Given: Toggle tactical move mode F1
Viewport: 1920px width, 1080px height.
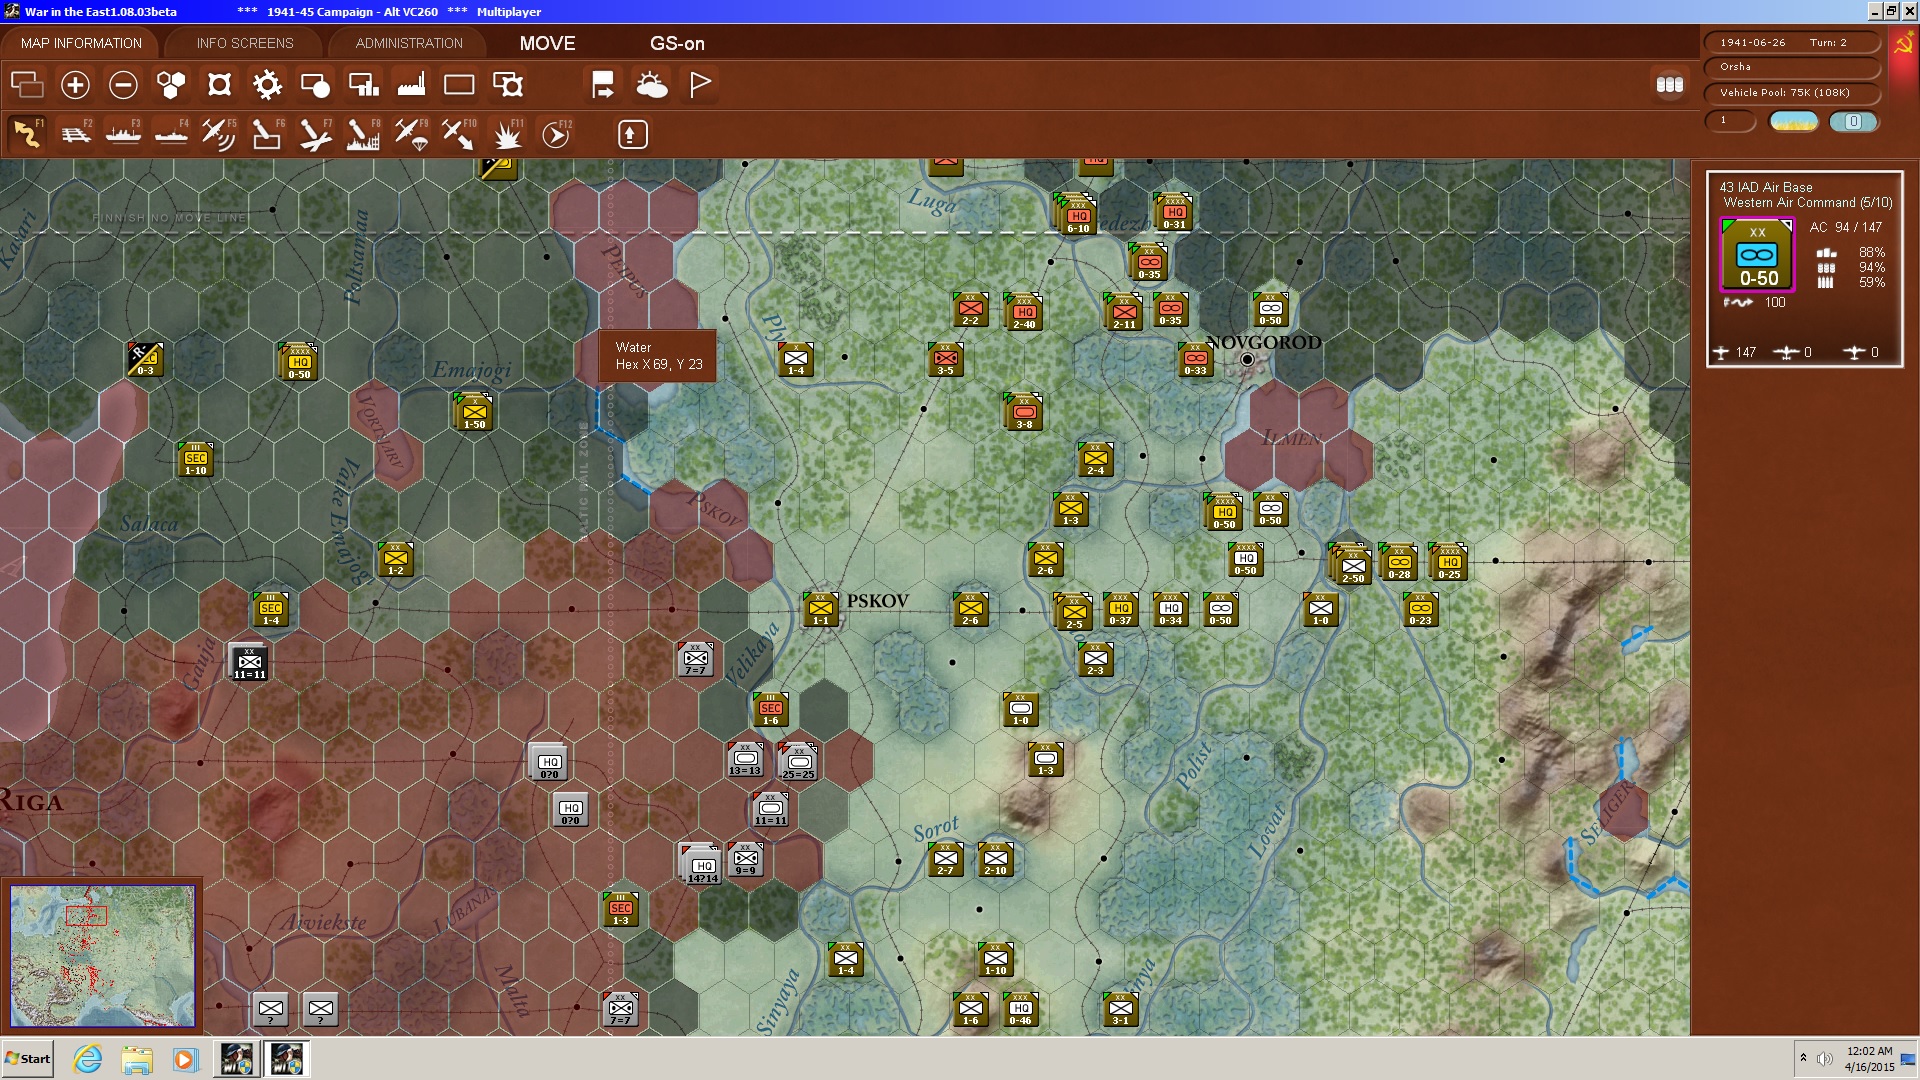Looking at the screenshot, I should pos(27,133).
